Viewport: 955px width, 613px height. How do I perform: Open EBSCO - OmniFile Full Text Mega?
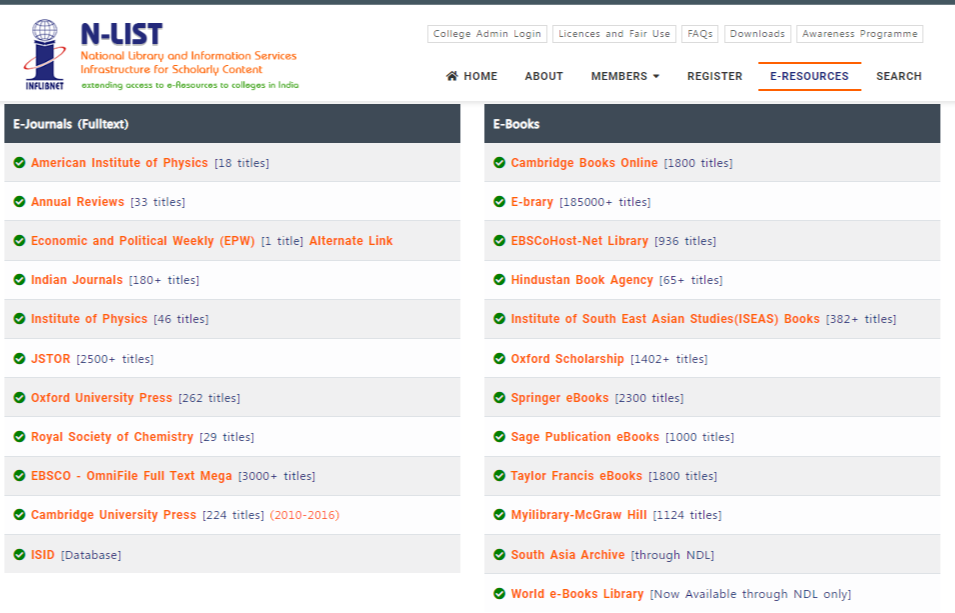pyautogui.click(x=132, y=476)
